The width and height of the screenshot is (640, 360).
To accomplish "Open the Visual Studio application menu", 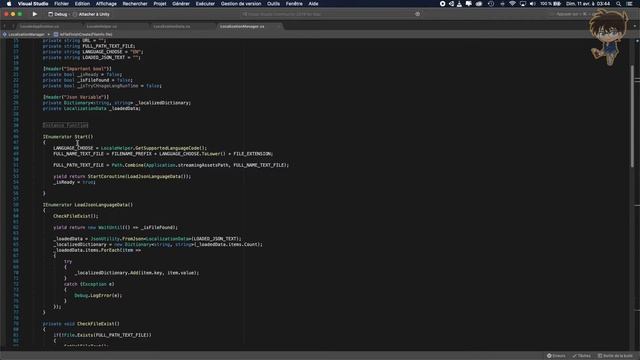I will pos(33,4).
